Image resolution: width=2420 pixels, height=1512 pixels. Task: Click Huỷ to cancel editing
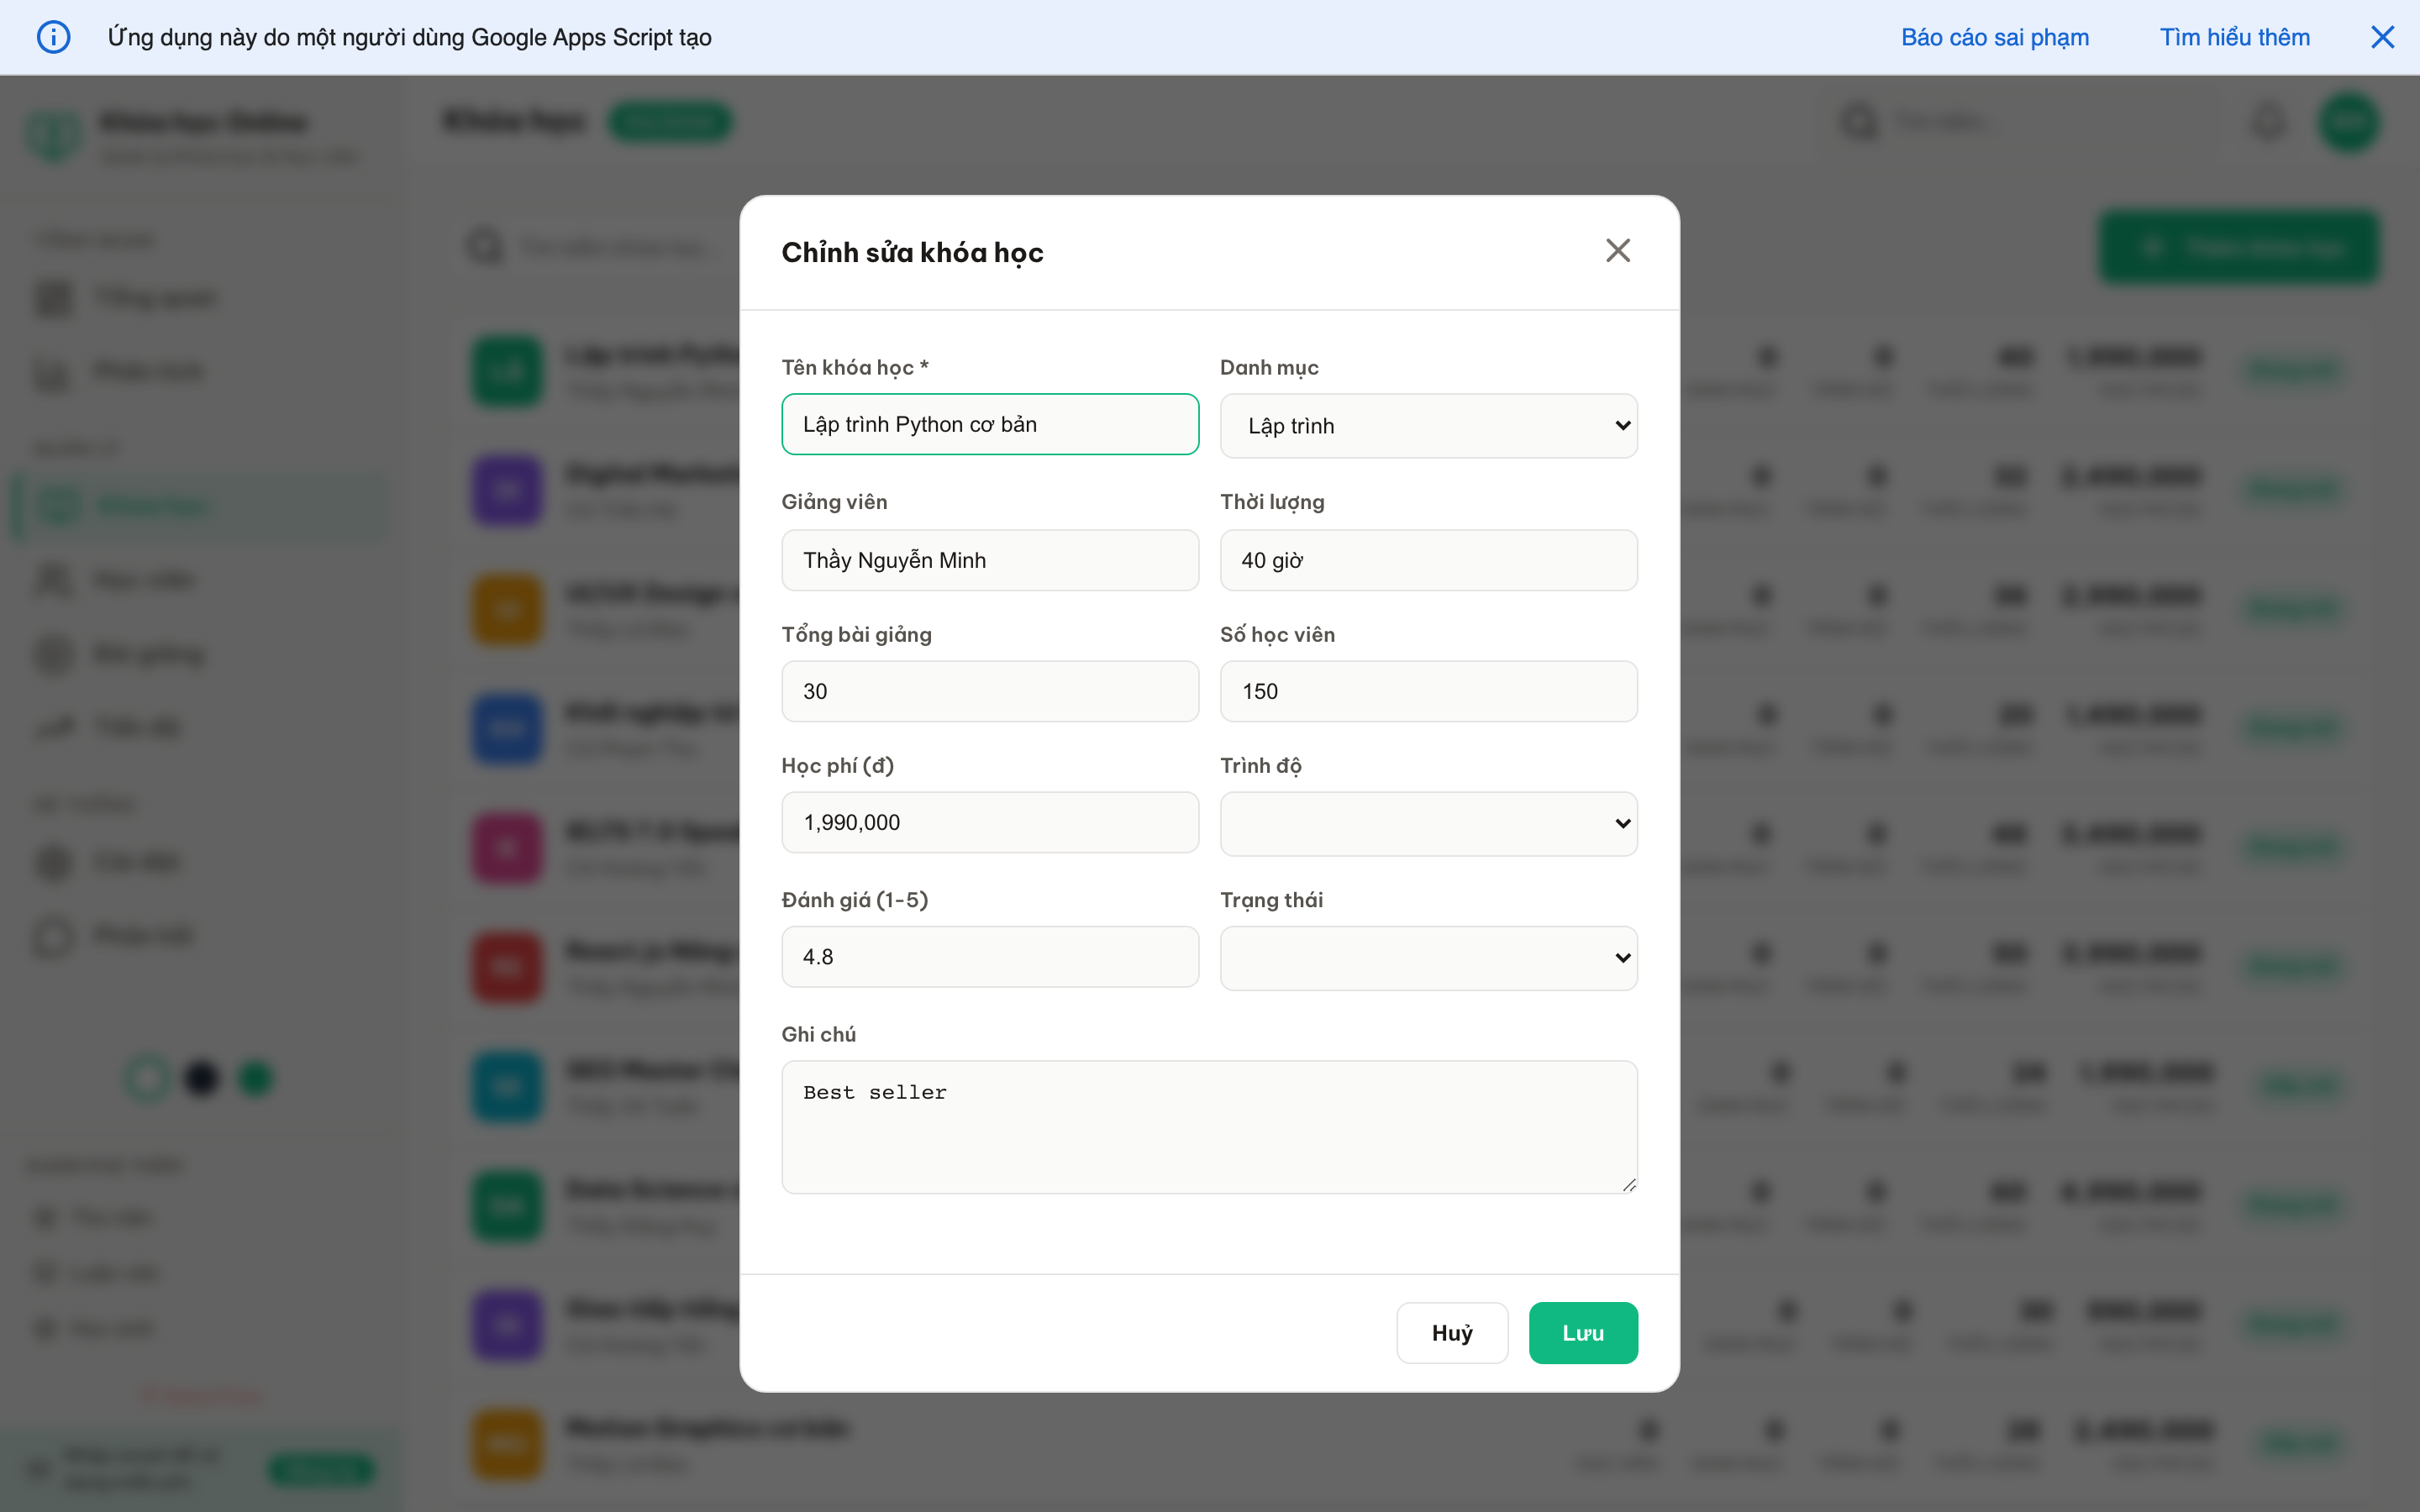[x=1452, y=1332]
